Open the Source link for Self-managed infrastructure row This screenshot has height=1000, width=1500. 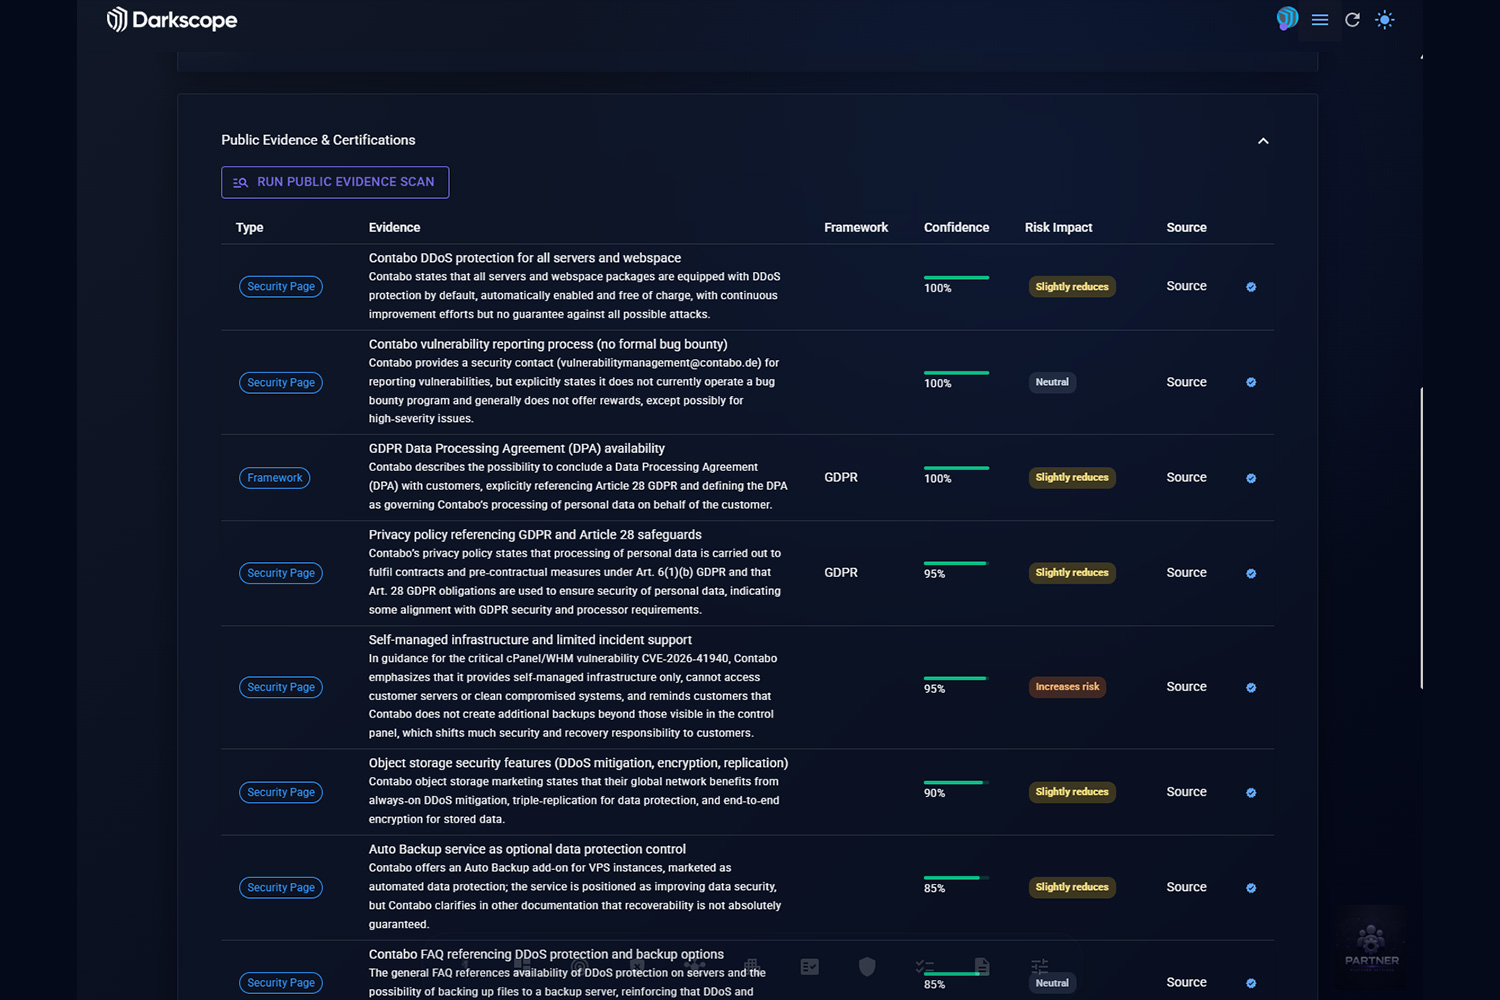pos(1186,686)
